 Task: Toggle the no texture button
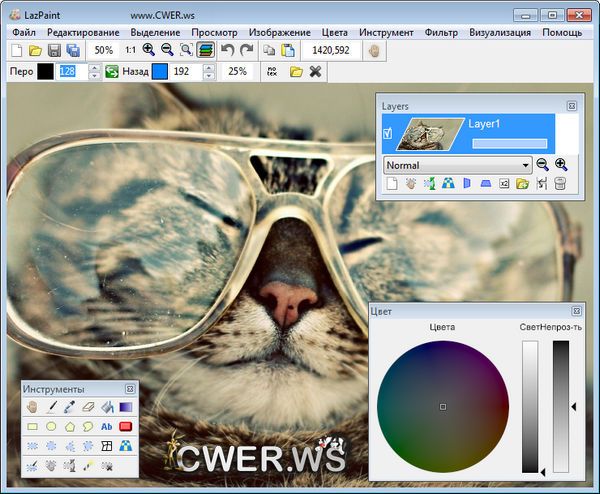pyautogui.click(x=271, y=72)
